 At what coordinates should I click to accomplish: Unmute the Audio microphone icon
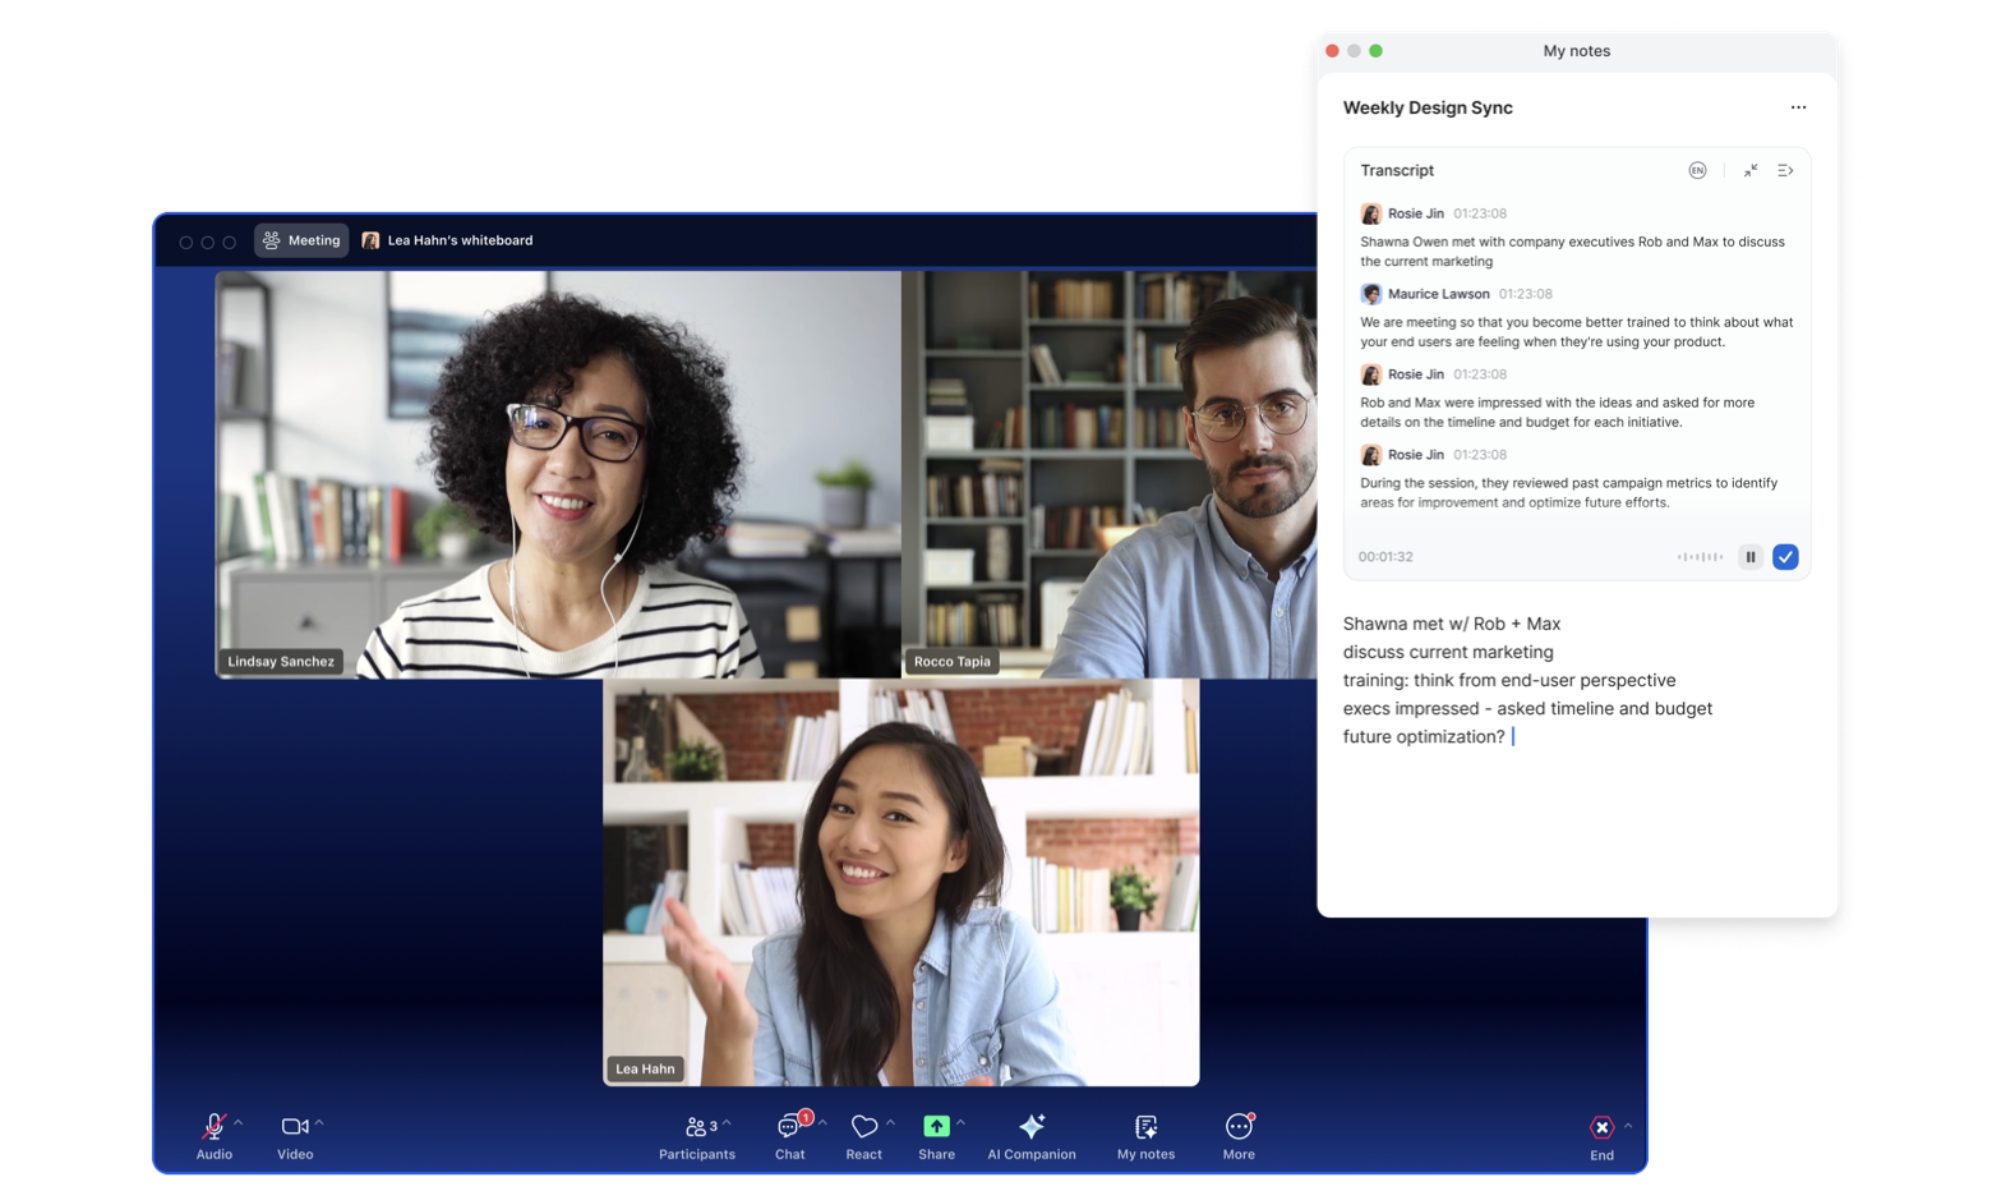pos(213,1127)
